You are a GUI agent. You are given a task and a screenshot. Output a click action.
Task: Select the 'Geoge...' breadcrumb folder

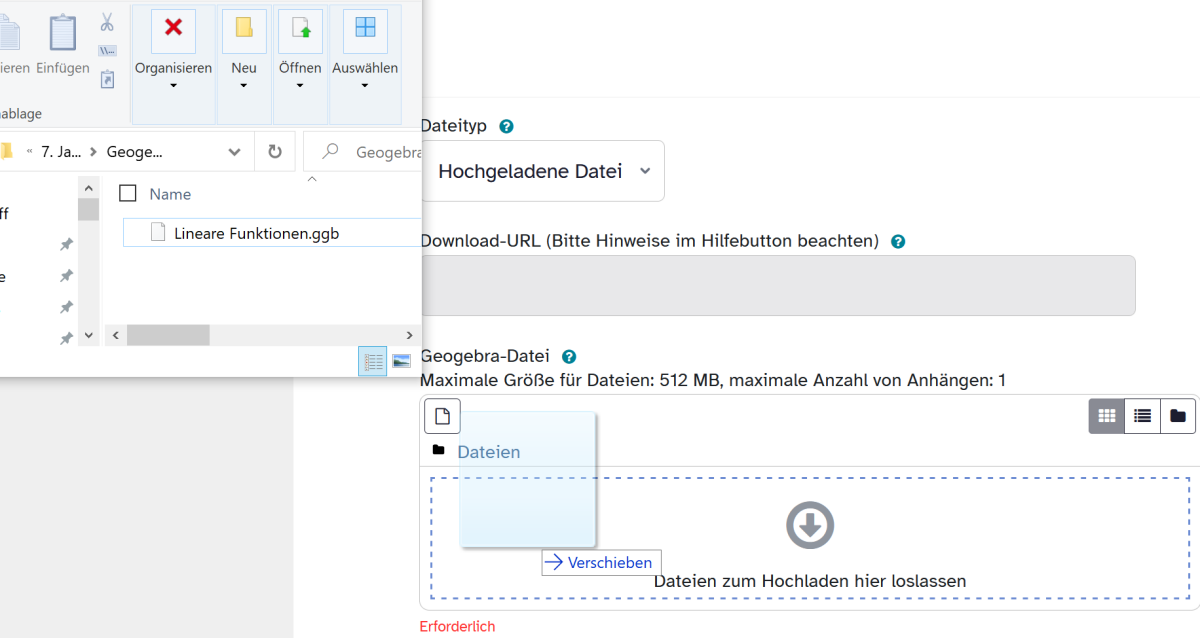point(134,152)
